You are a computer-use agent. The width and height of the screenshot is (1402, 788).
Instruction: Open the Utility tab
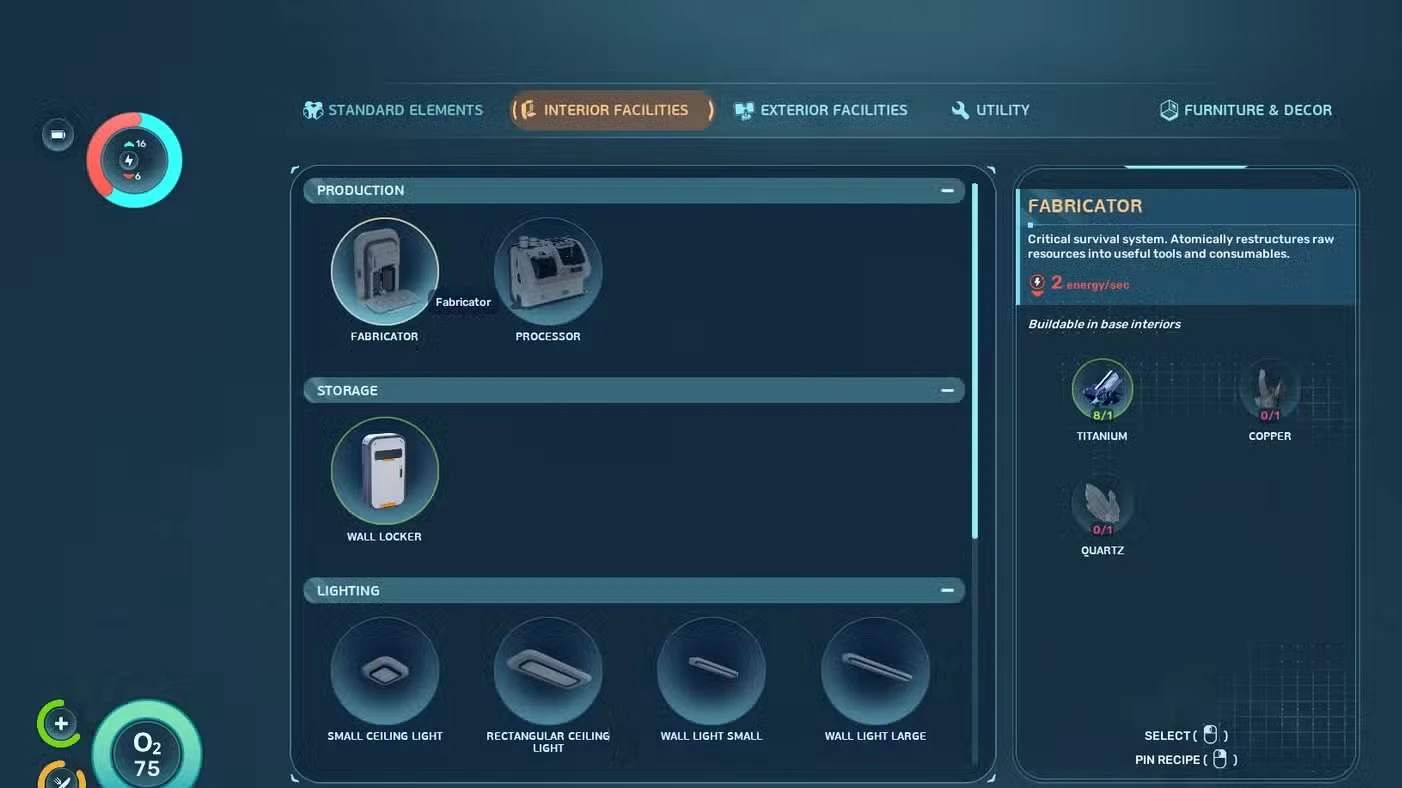[990, 110]
